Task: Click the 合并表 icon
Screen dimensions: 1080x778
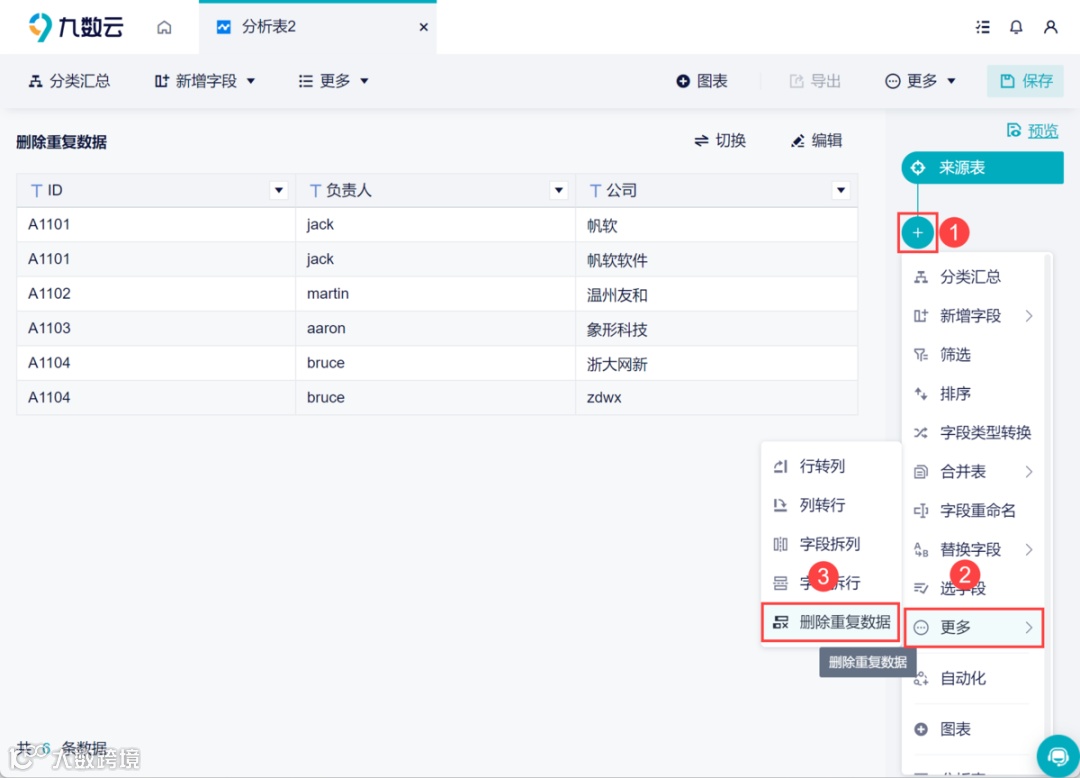Action: click(921, 472)
